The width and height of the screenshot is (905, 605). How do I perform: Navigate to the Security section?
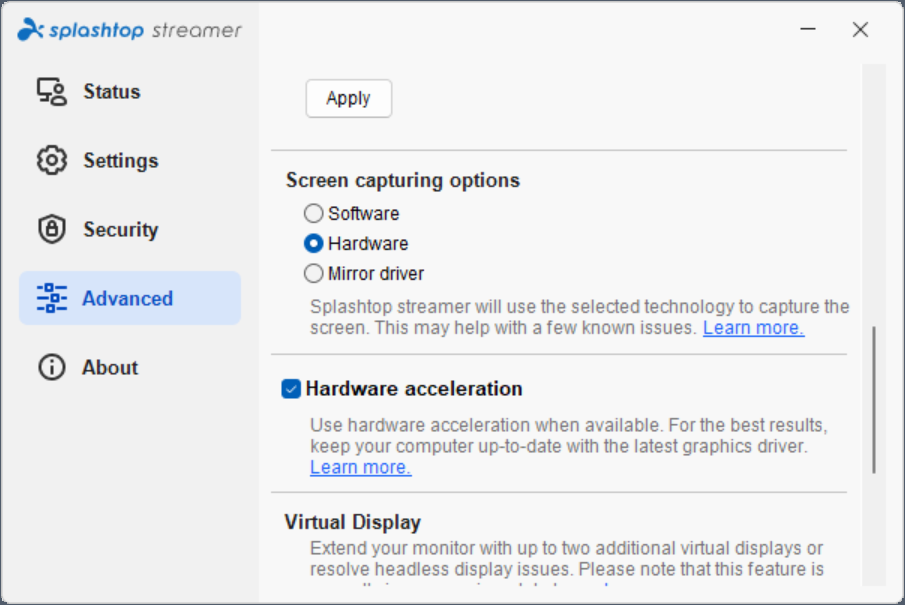(x=118, y=229)
